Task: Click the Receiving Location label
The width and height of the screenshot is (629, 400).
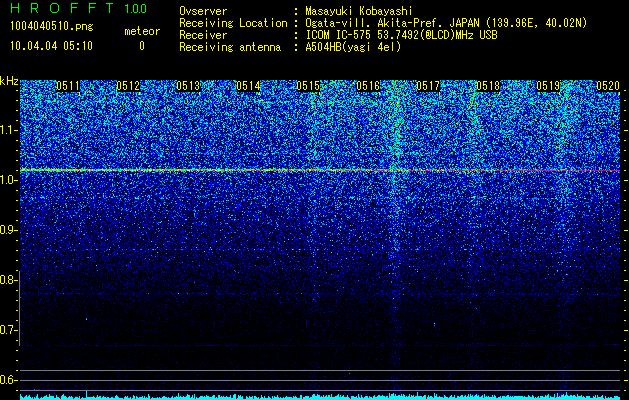Action: pos(233,24)
